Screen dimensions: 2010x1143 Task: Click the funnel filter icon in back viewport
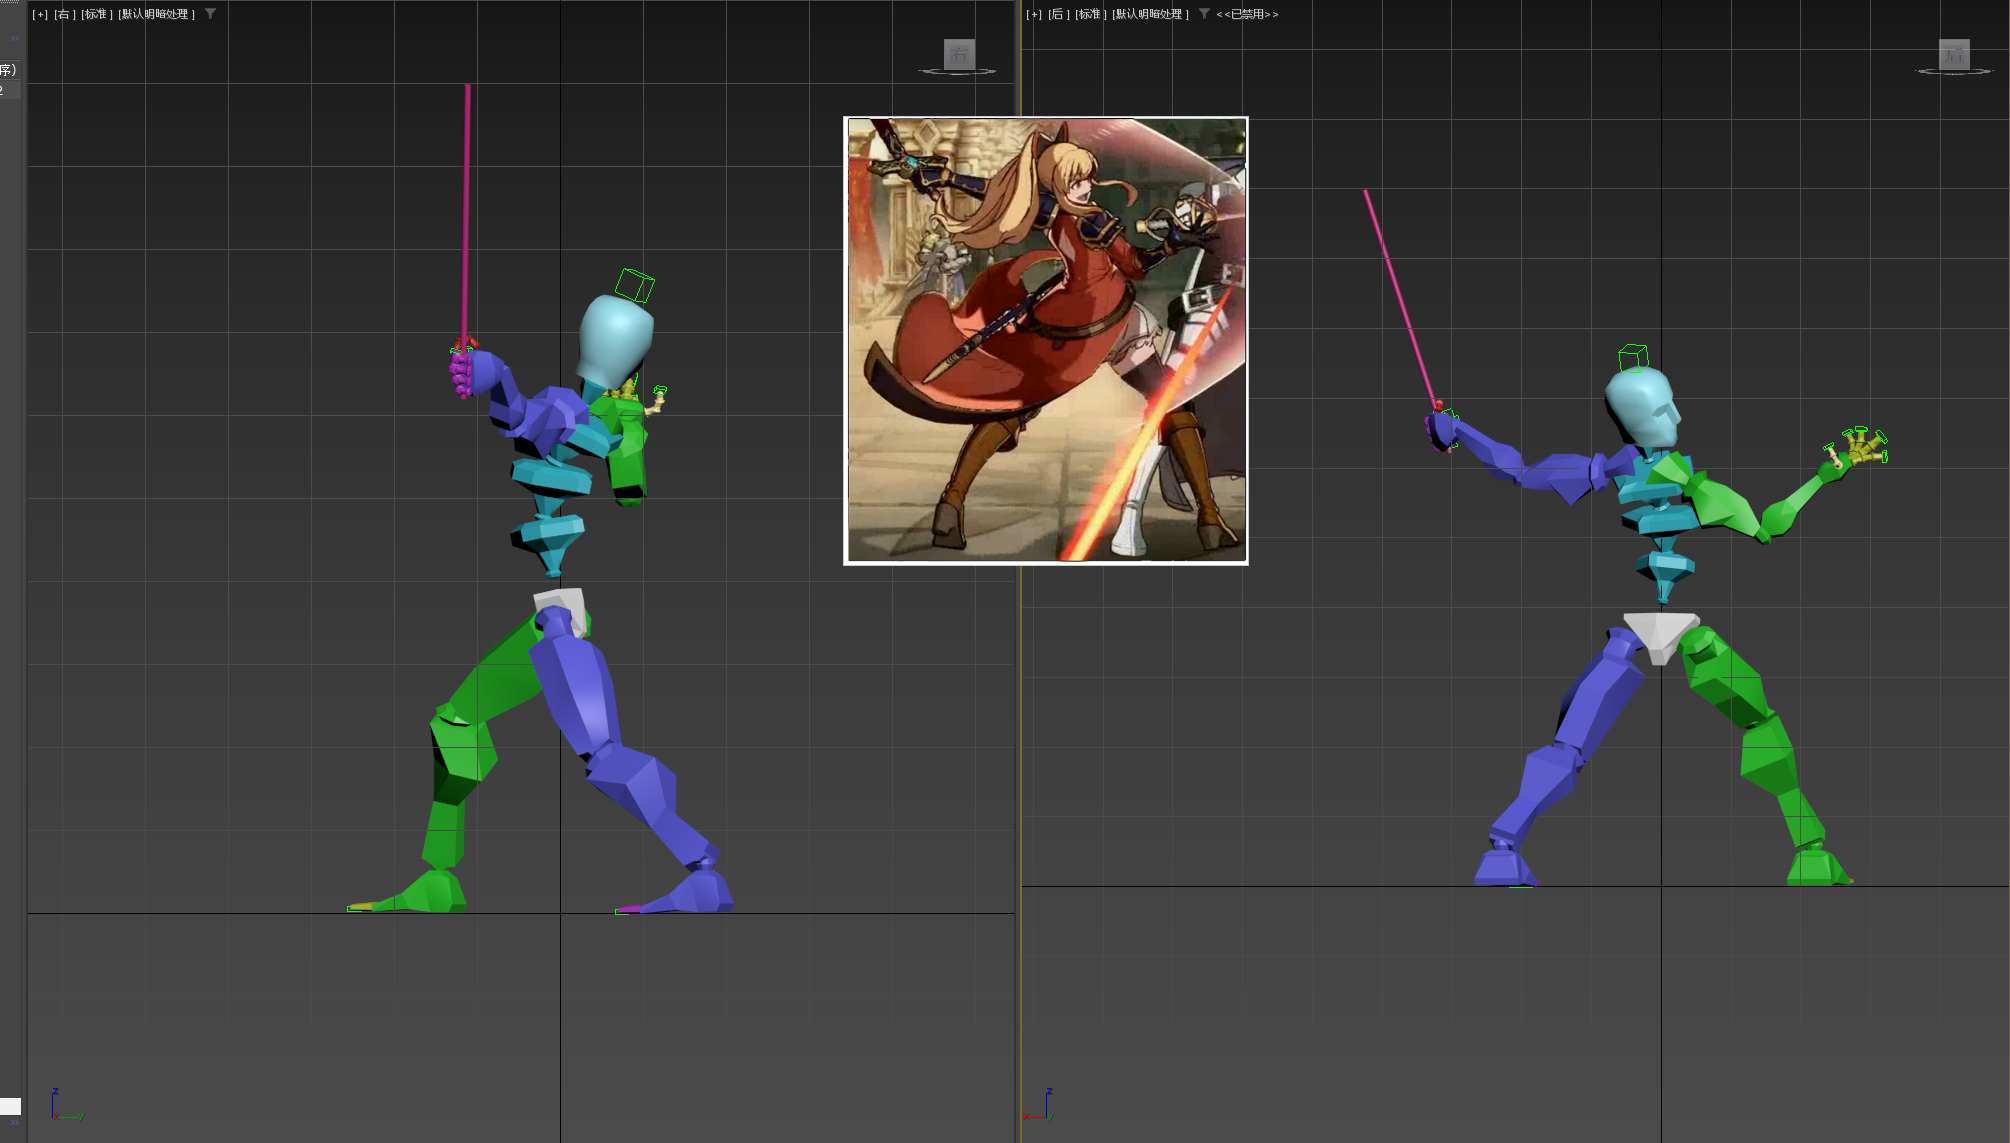pyautogui.click(x=1204, y=14)
